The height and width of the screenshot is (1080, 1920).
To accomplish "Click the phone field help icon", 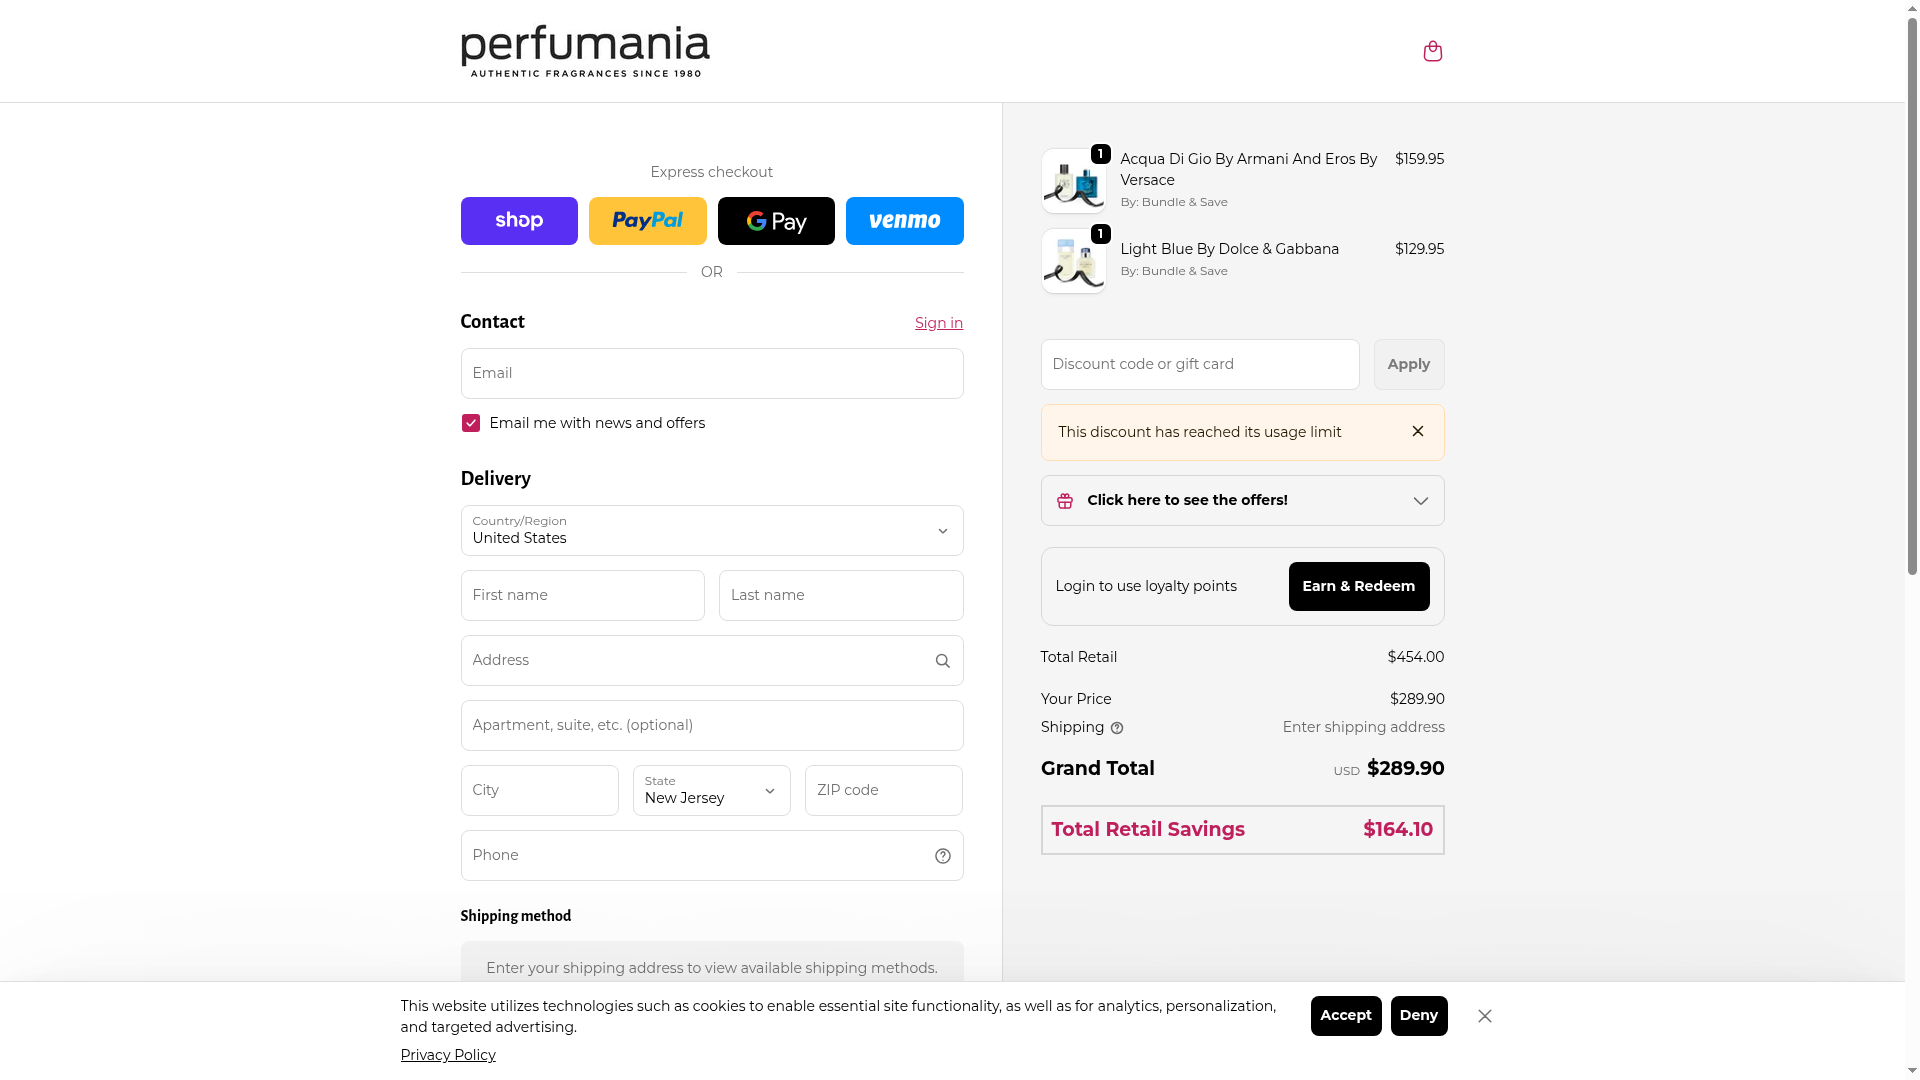I will tap(942, 856).
